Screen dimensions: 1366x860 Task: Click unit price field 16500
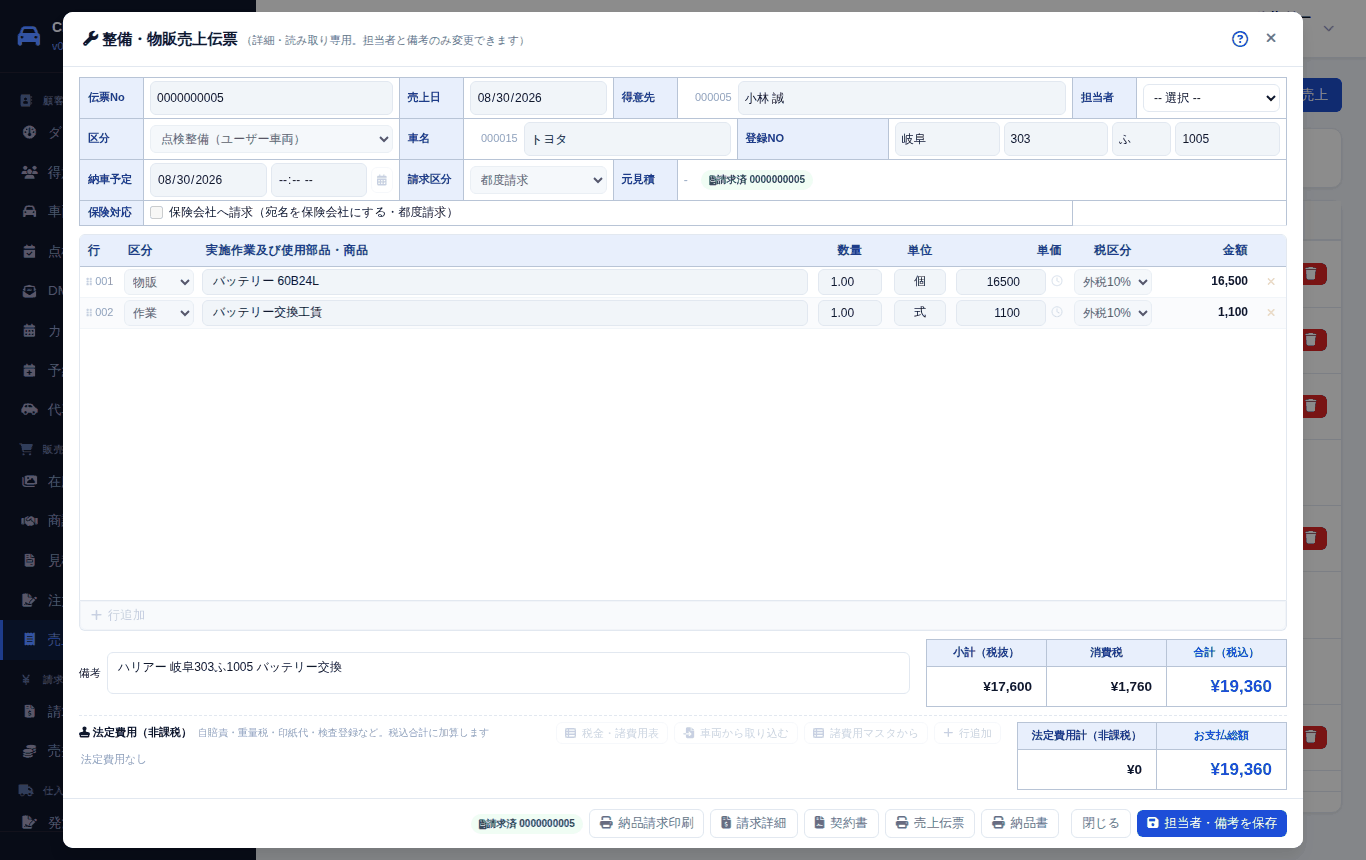point(1001,282)
